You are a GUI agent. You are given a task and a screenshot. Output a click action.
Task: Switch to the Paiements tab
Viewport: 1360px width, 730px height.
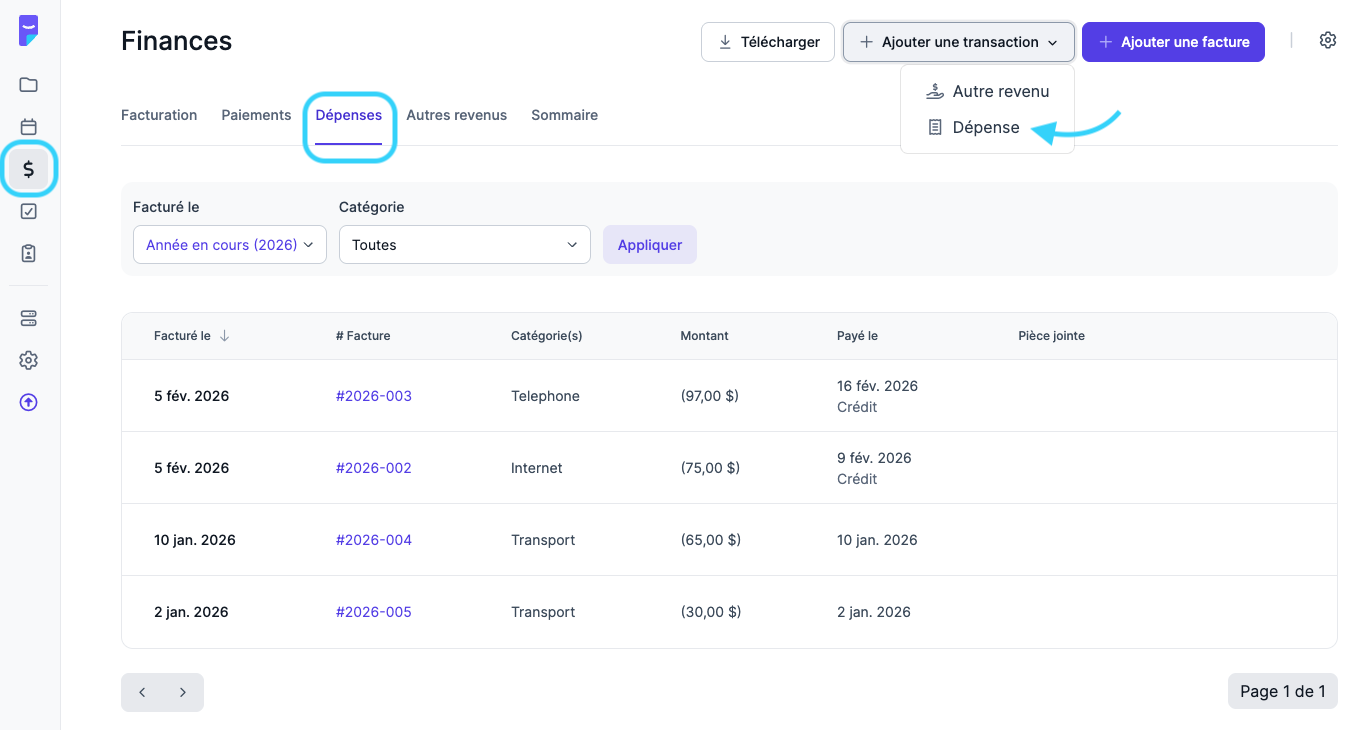[256, 115]
